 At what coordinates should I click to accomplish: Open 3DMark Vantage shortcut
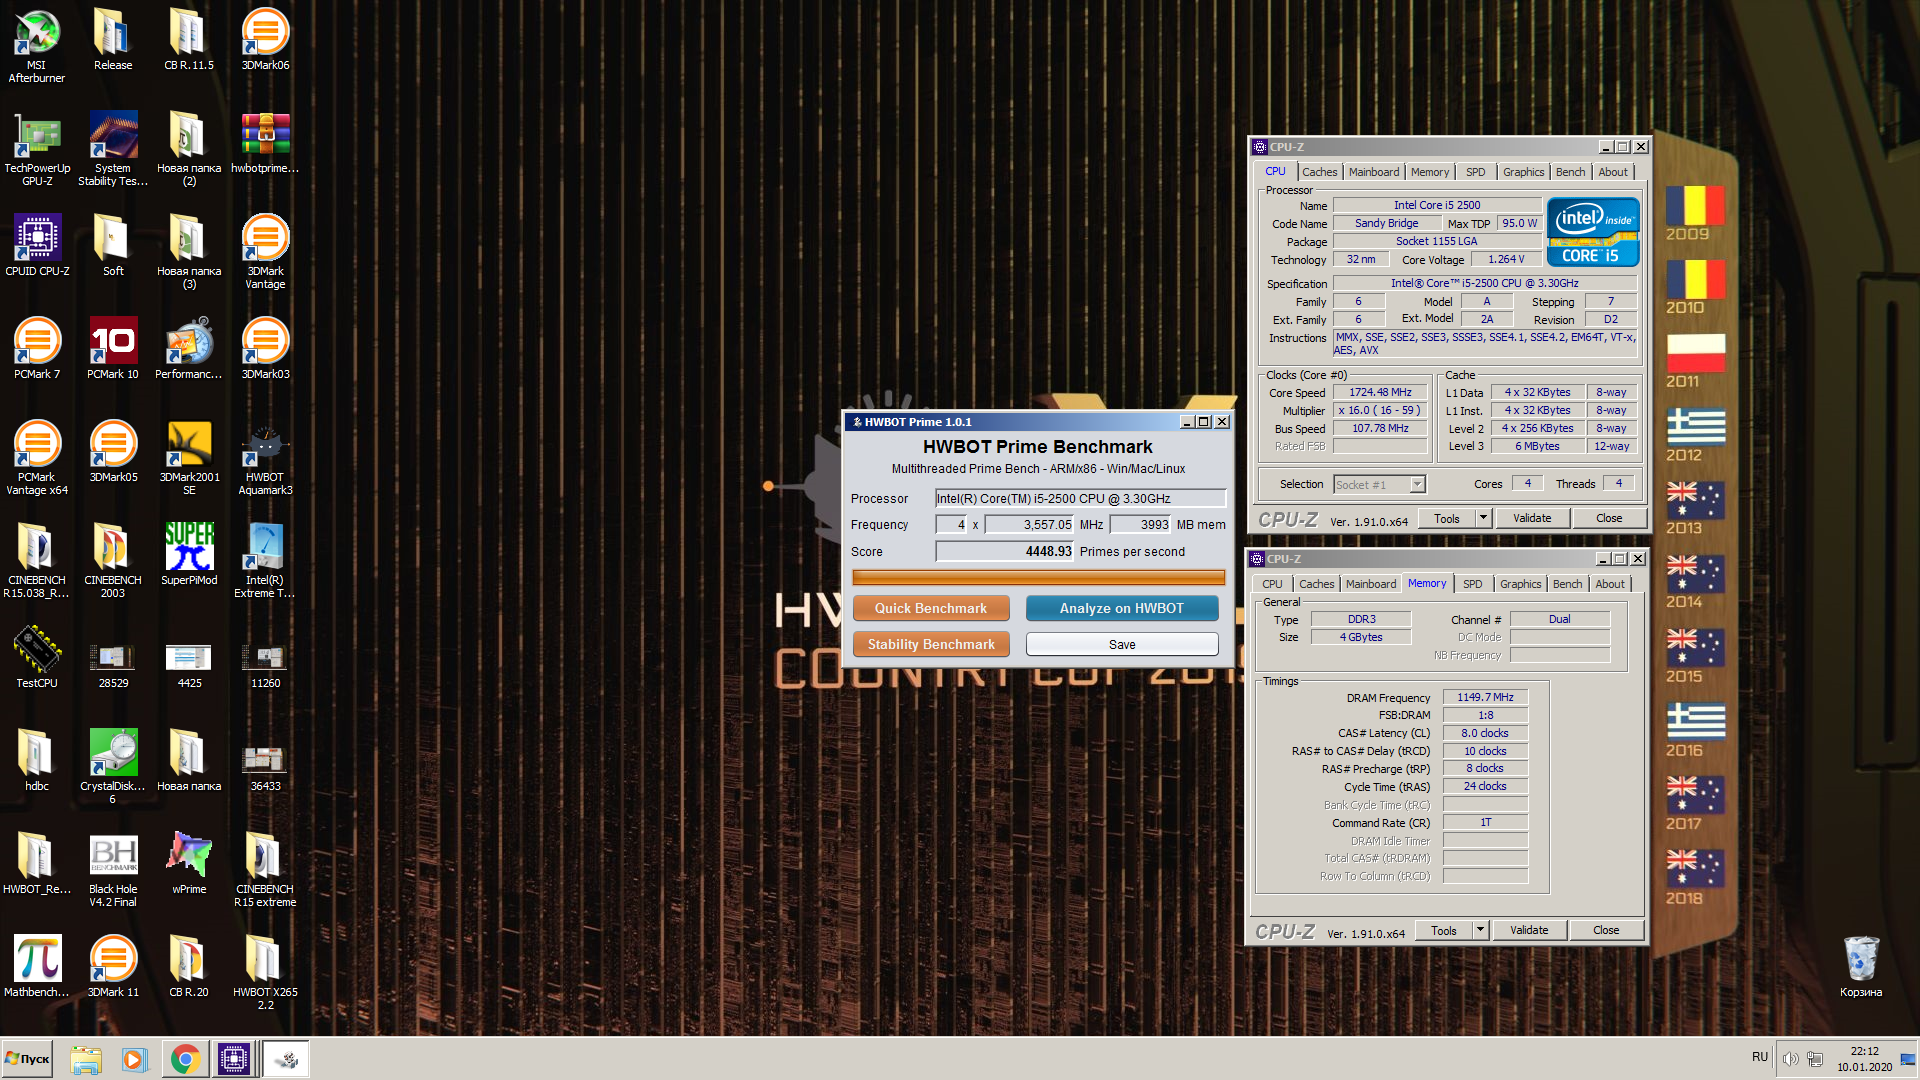point(265,251)
